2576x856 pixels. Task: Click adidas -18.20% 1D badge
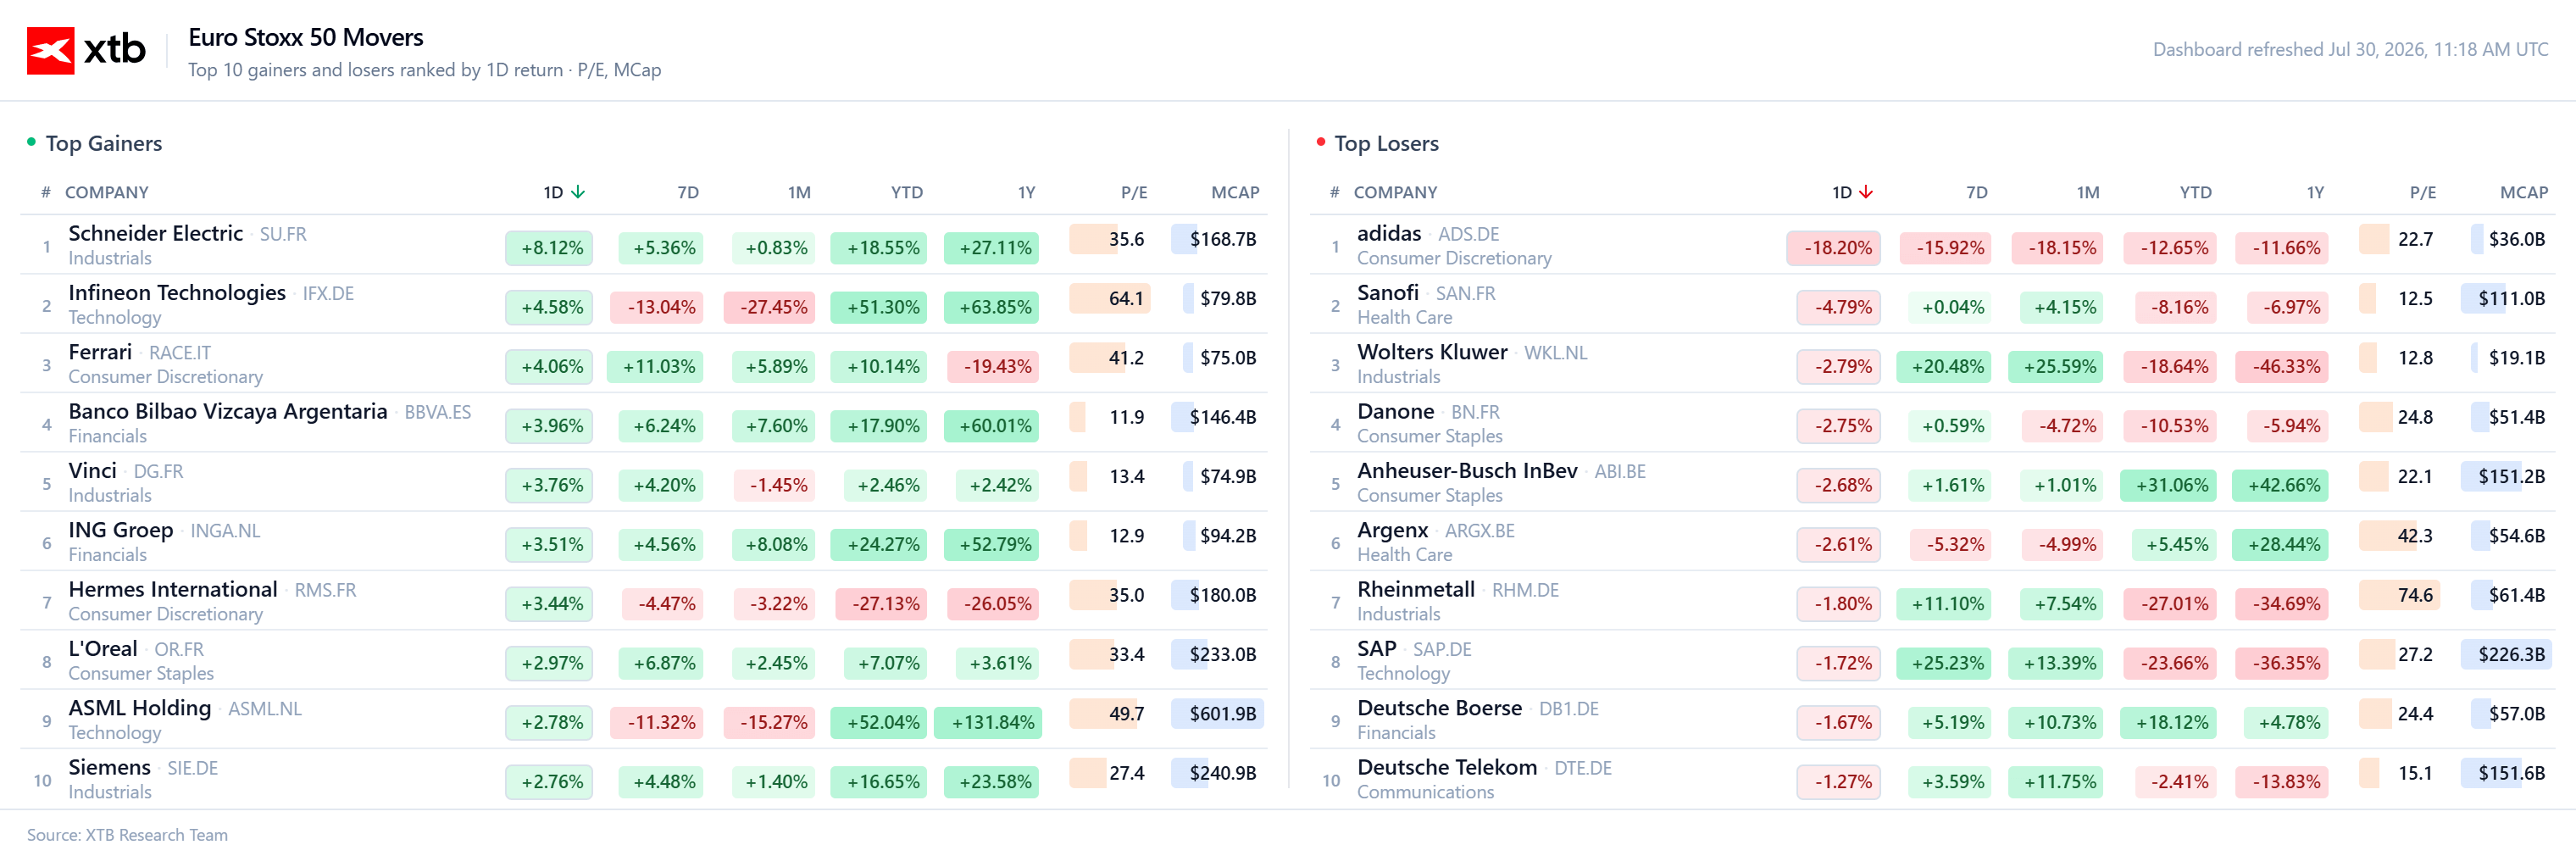tap(1834, 248)
